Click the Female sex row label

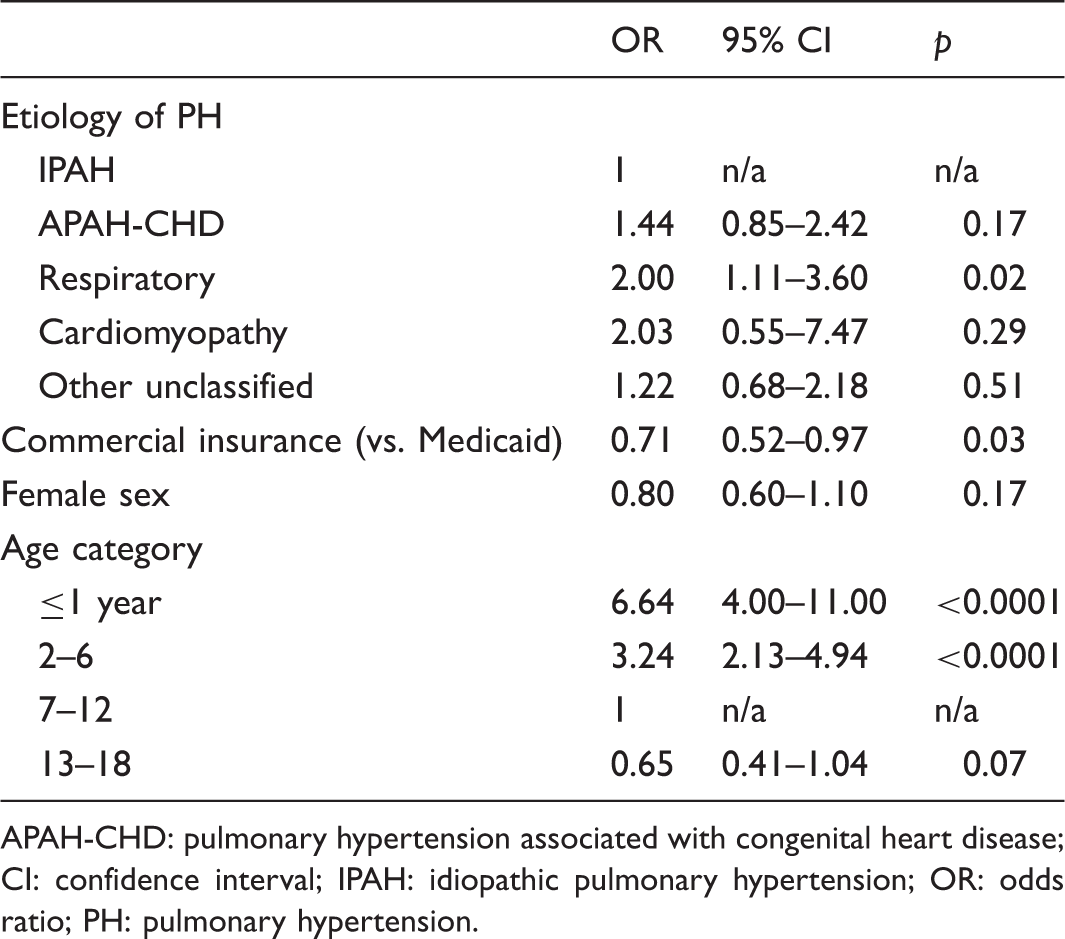click(x=85, y=494)
